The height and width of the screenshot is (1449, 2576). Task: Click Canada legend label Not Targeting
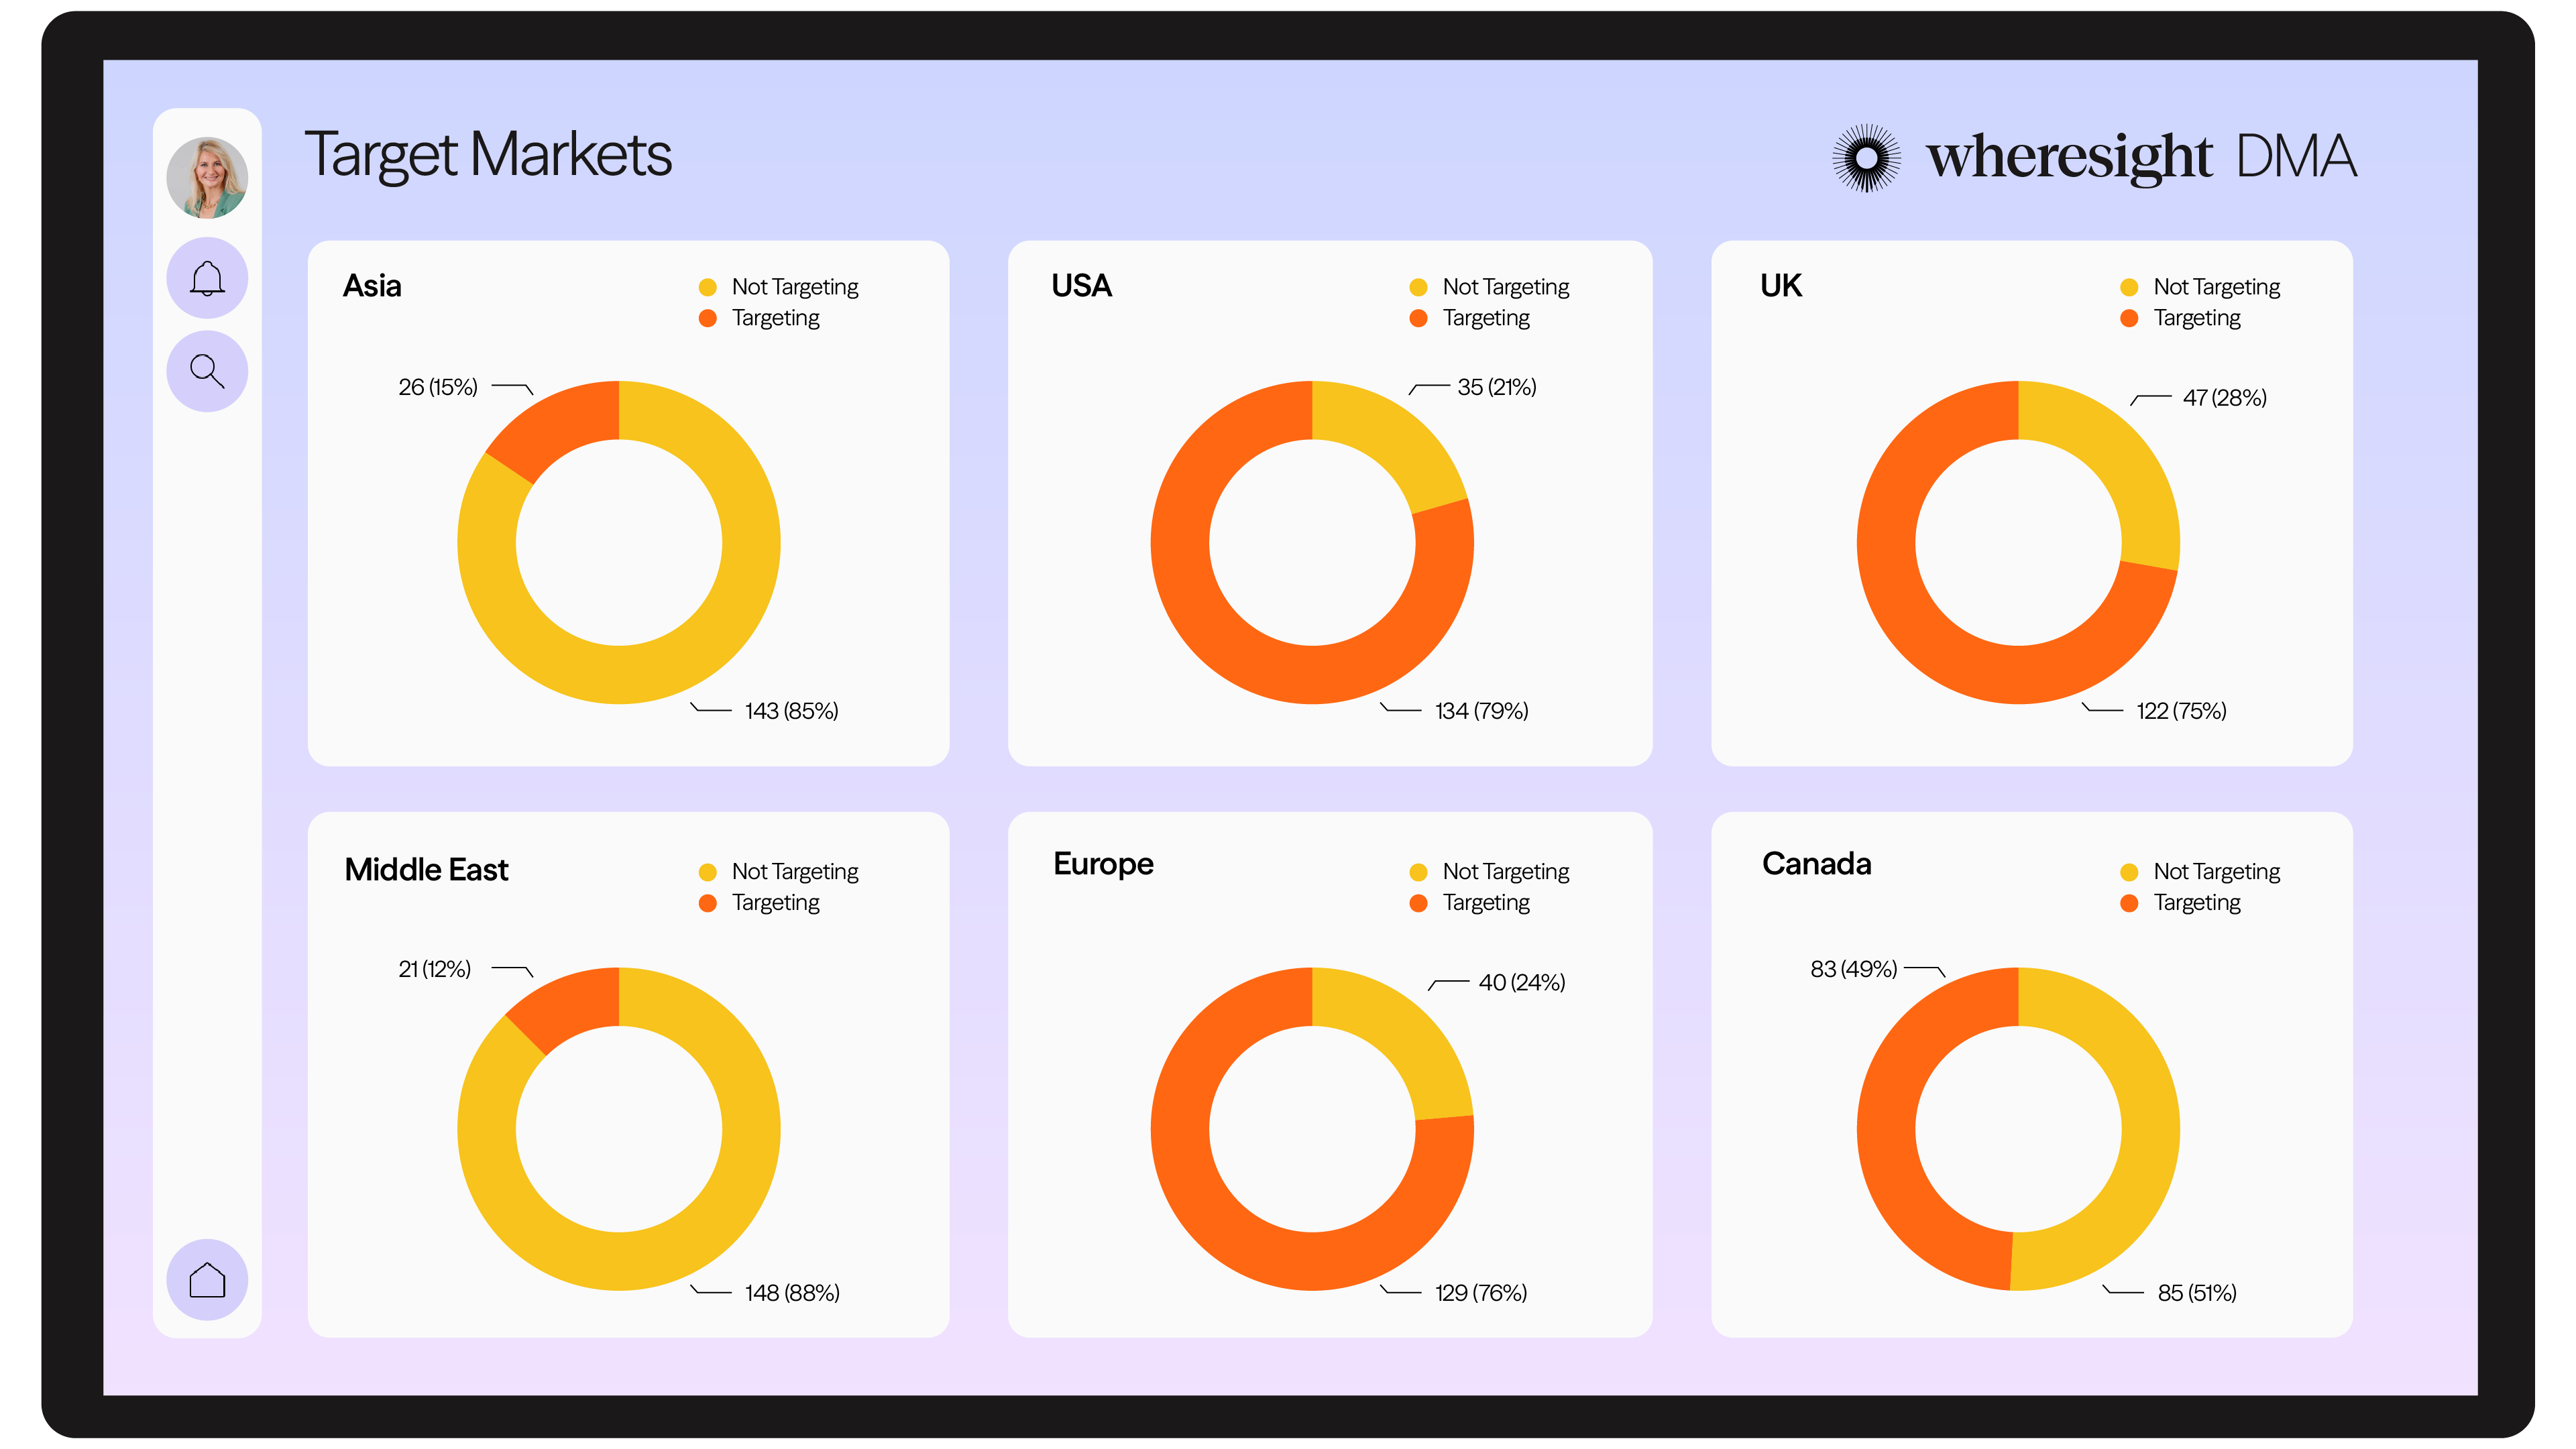pos(2217,872)
